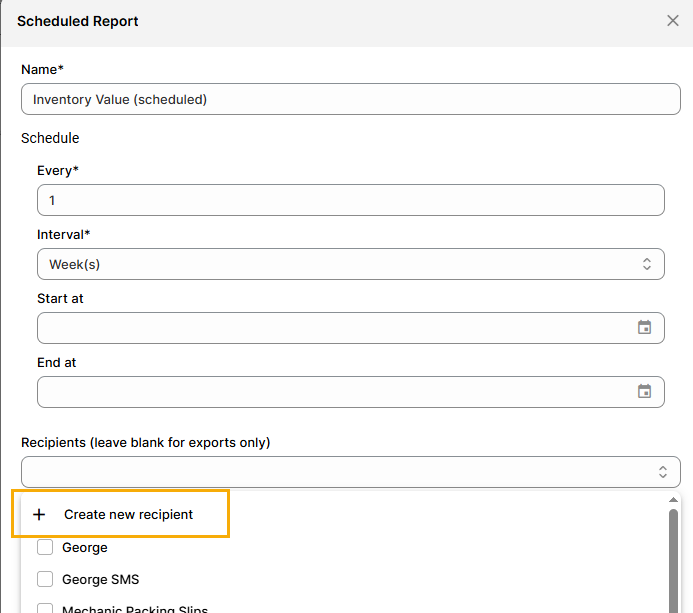
Task: Click into the Every number field
Action: pyautogui.click(x=350, y=200)
